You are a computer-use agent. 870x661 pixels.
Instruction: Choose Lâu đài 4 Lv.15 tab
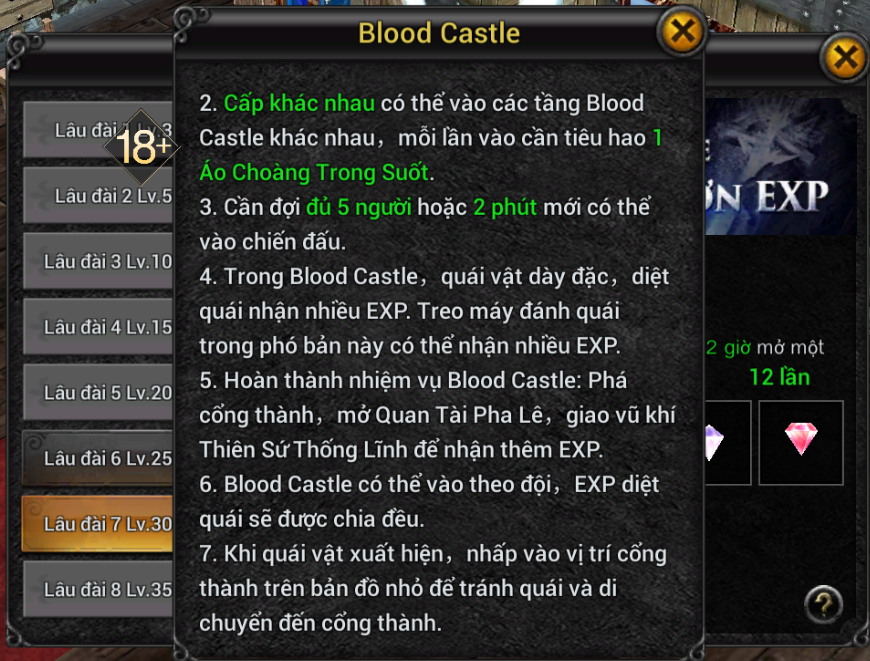point(98,326)
